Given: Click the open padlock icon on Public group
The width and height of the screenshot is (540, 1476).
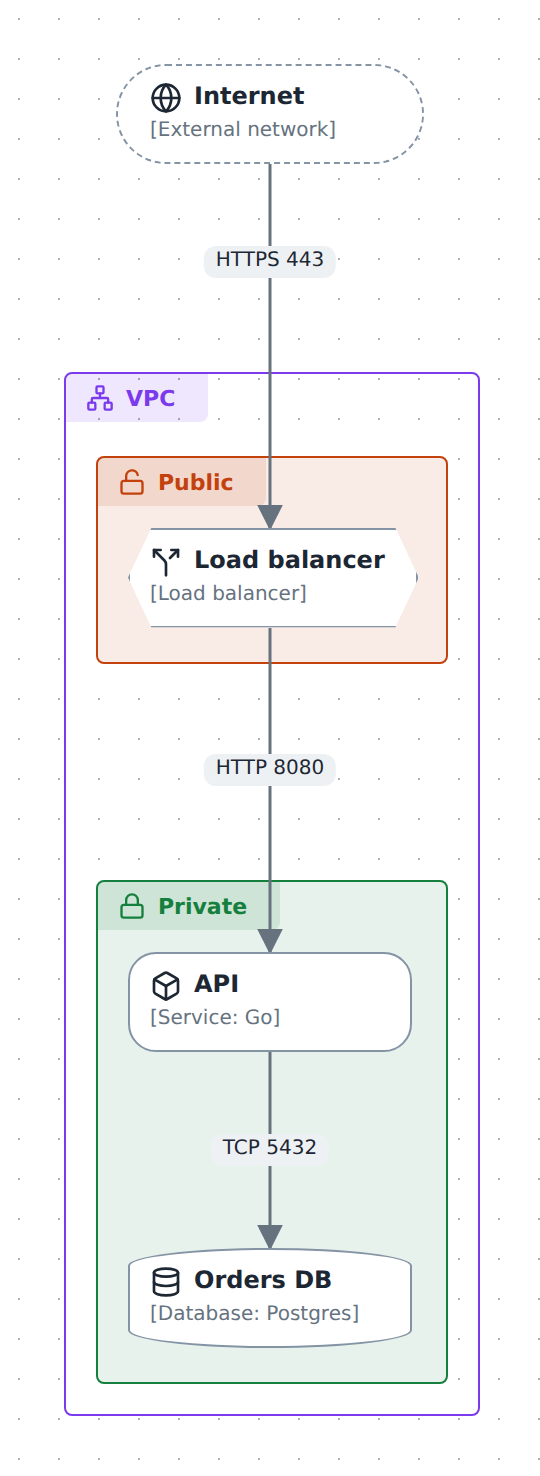Looking at the screenshot, I should (132, 482).
